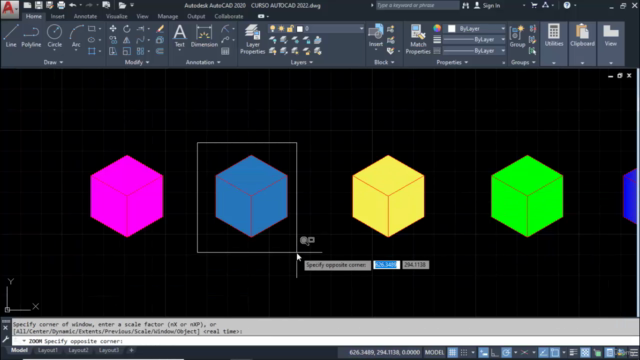The height and width of the screenshot is (360, 640).
Task: Expand the Groups panel dropdown
Action: click(x=523, y=62)
